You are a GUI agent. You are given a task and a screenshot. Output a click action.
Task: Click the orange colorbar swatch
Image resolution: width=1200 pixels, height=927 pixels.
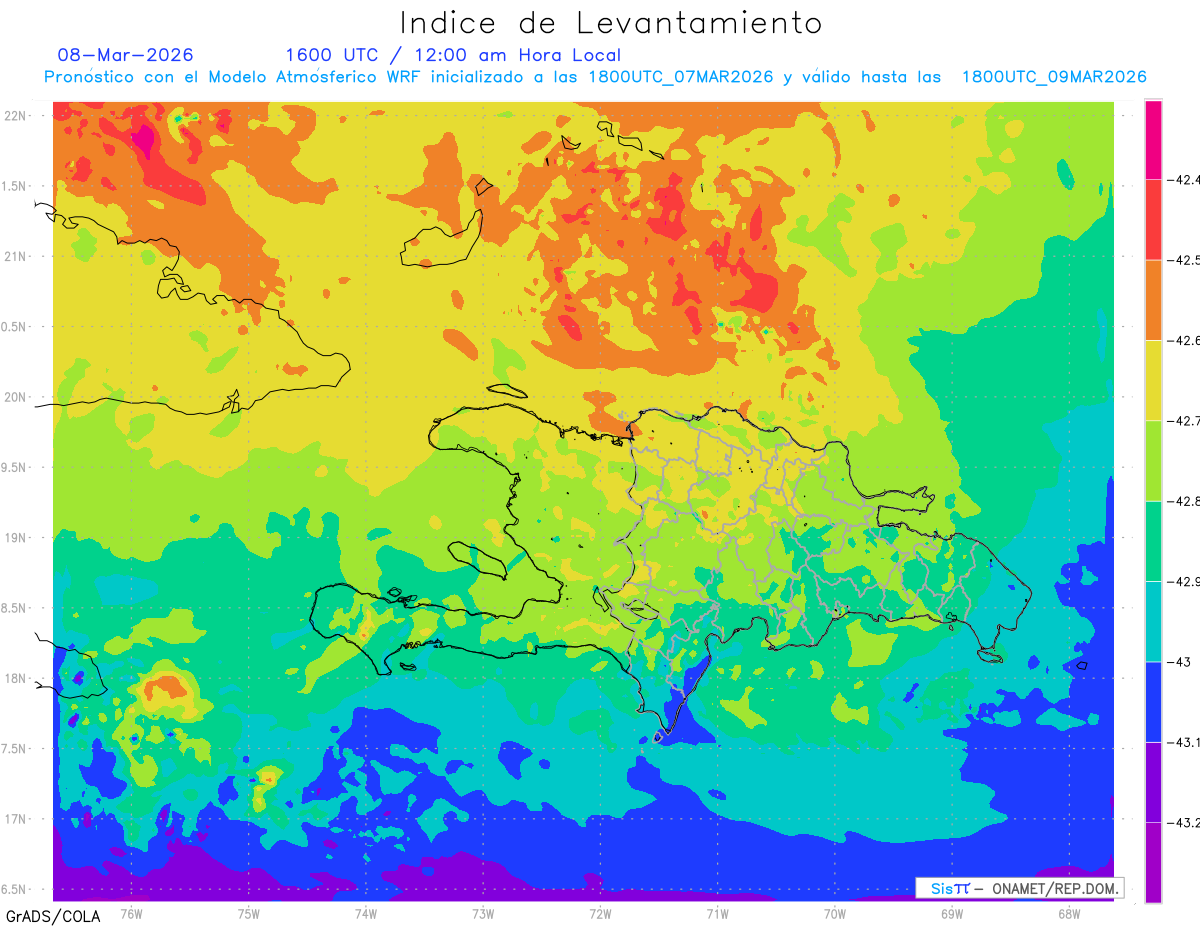pyautogui.click(x=1153, y=300)
